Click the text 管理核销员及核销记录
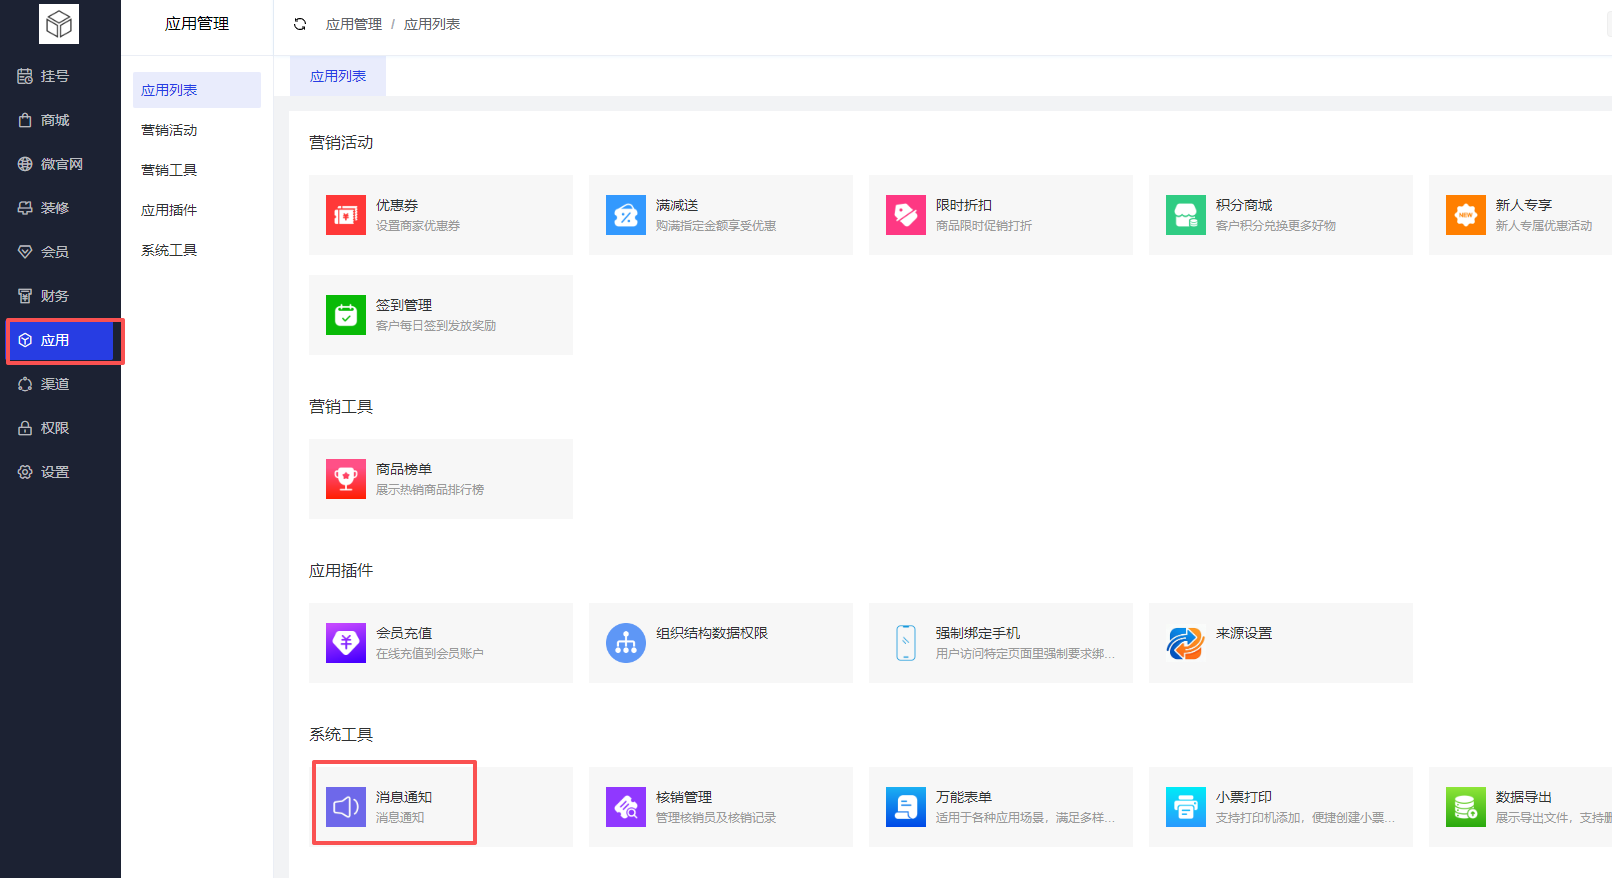Image resolution: width=1612 pixels, height=878 pixels. [x=716, y=818]
